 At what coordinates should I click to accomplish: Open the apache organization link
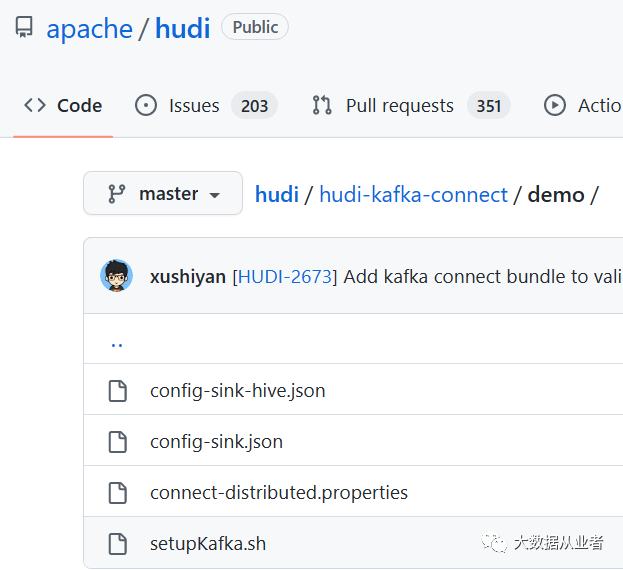[89, 29]
